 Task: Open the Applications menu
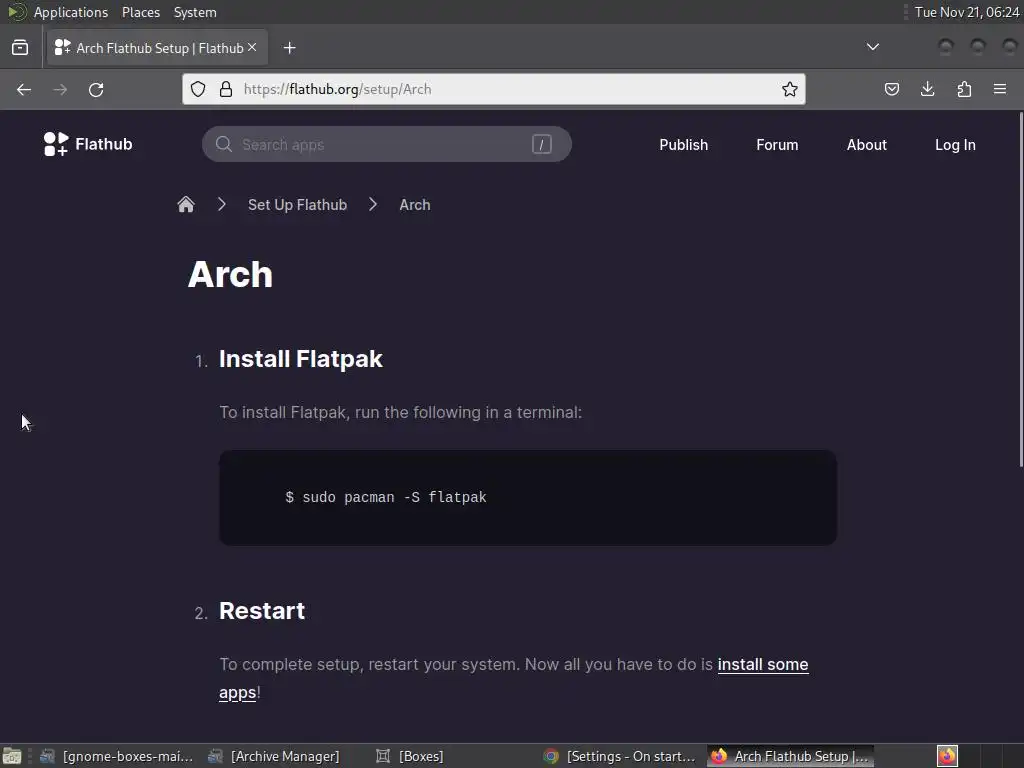click(x=71, y=12)
